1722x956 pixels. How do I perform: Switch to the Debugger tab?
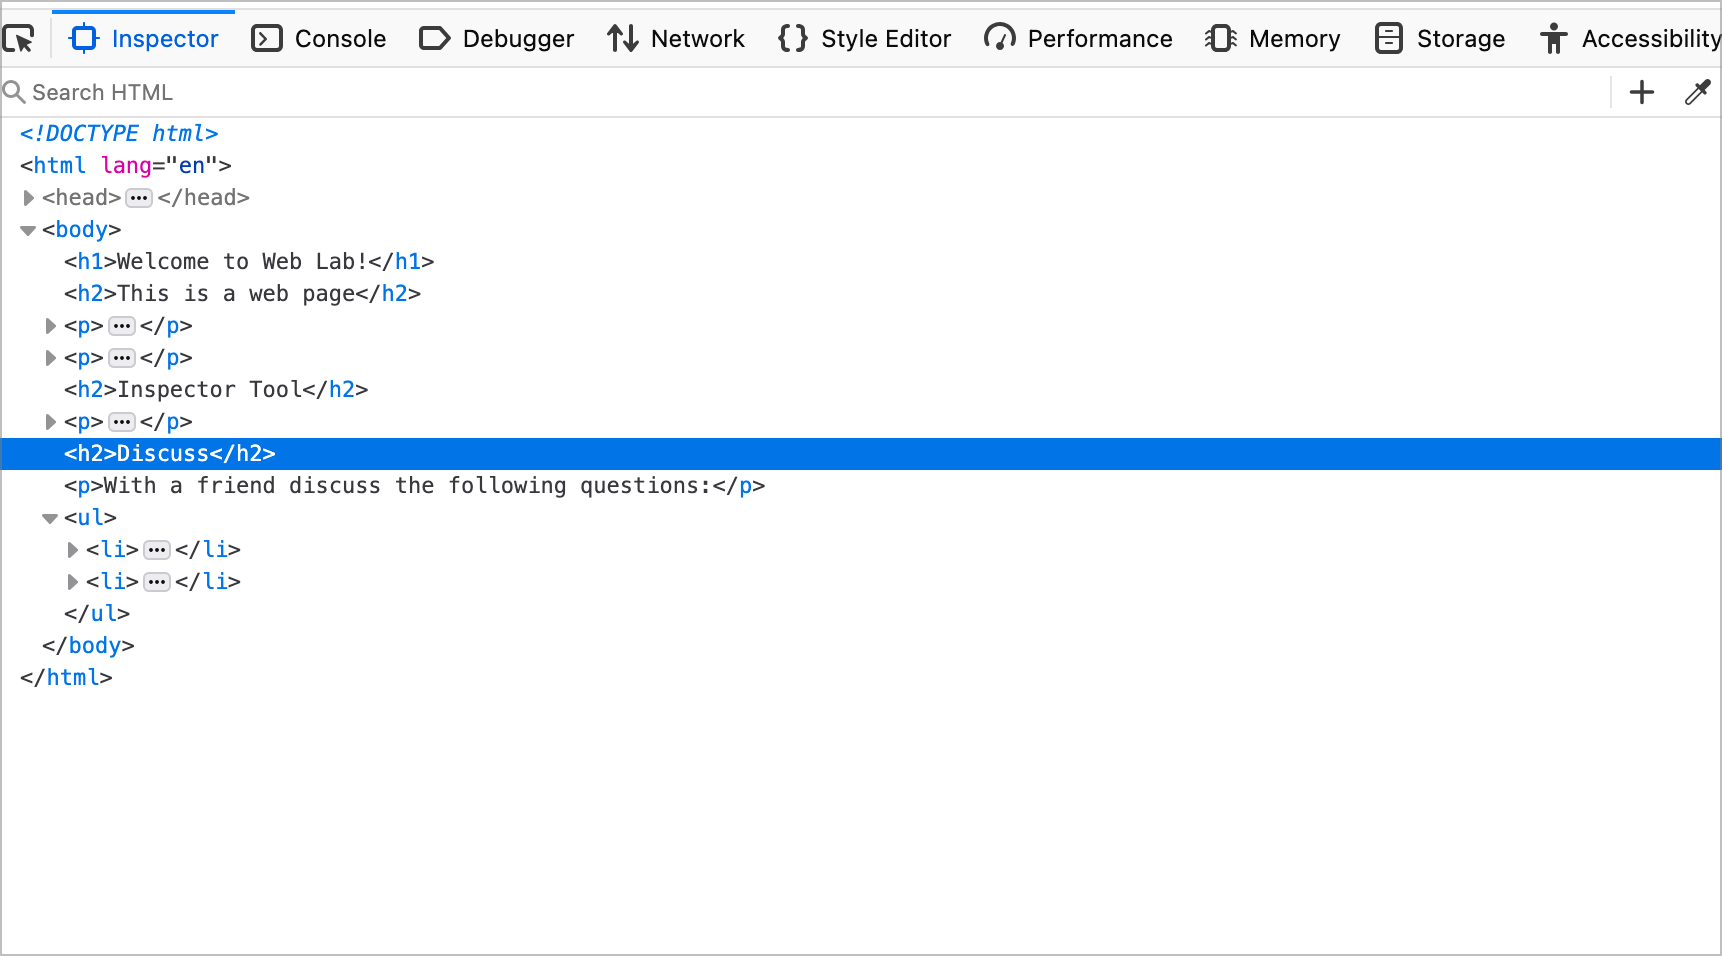[496, 39]
